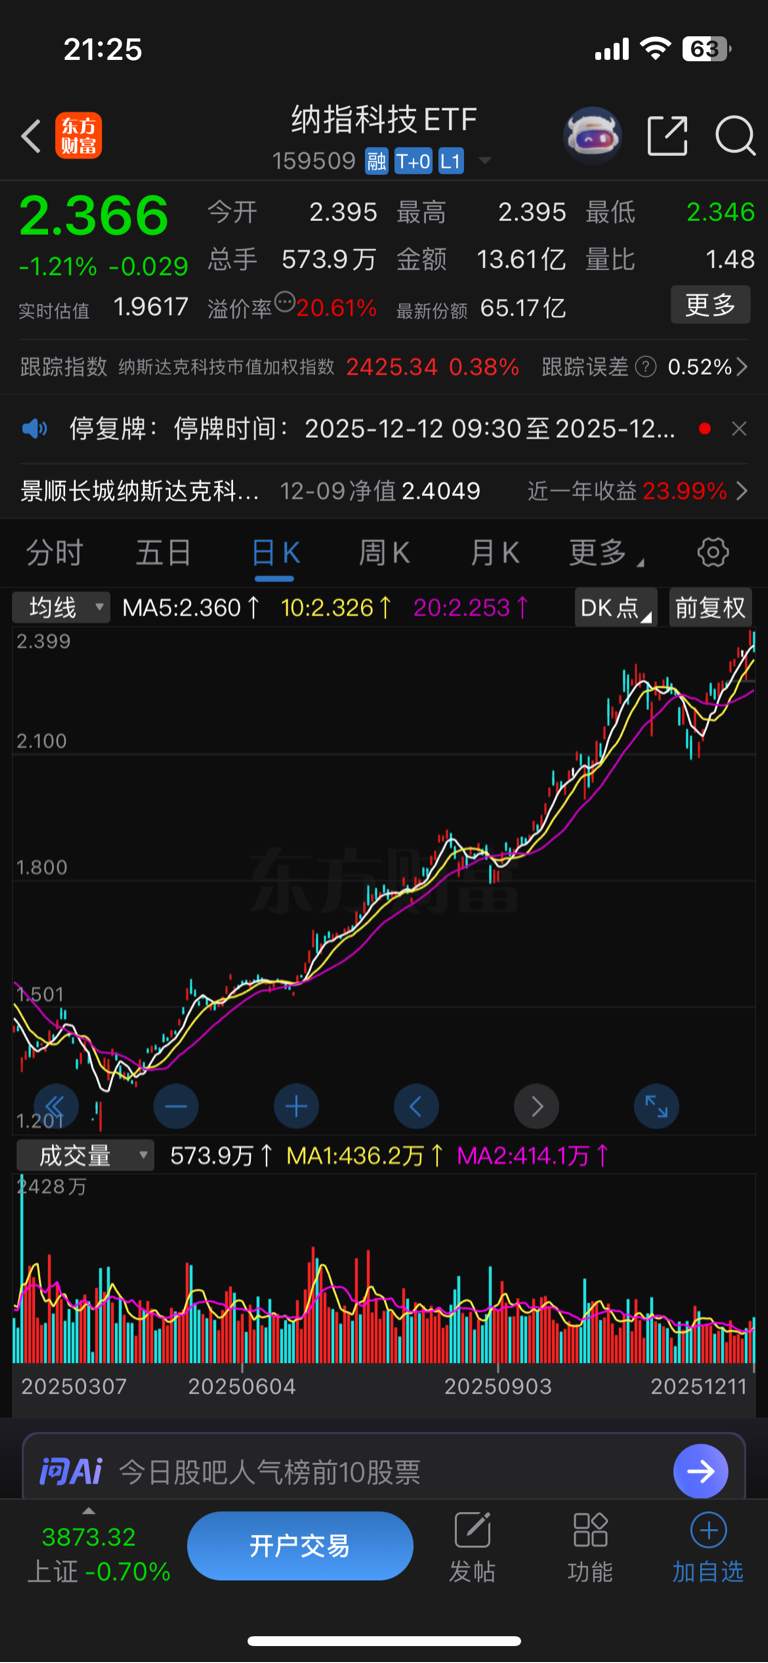Screen dimensions: 768x1663
Task: Open the 更多 quote details button
Action: coord(710,305)
